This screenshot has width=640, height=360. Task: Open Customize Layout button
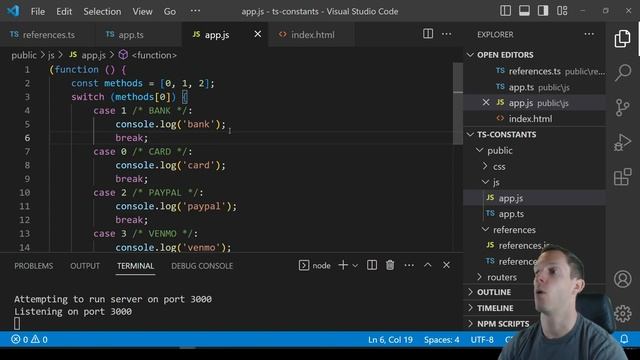562,11
